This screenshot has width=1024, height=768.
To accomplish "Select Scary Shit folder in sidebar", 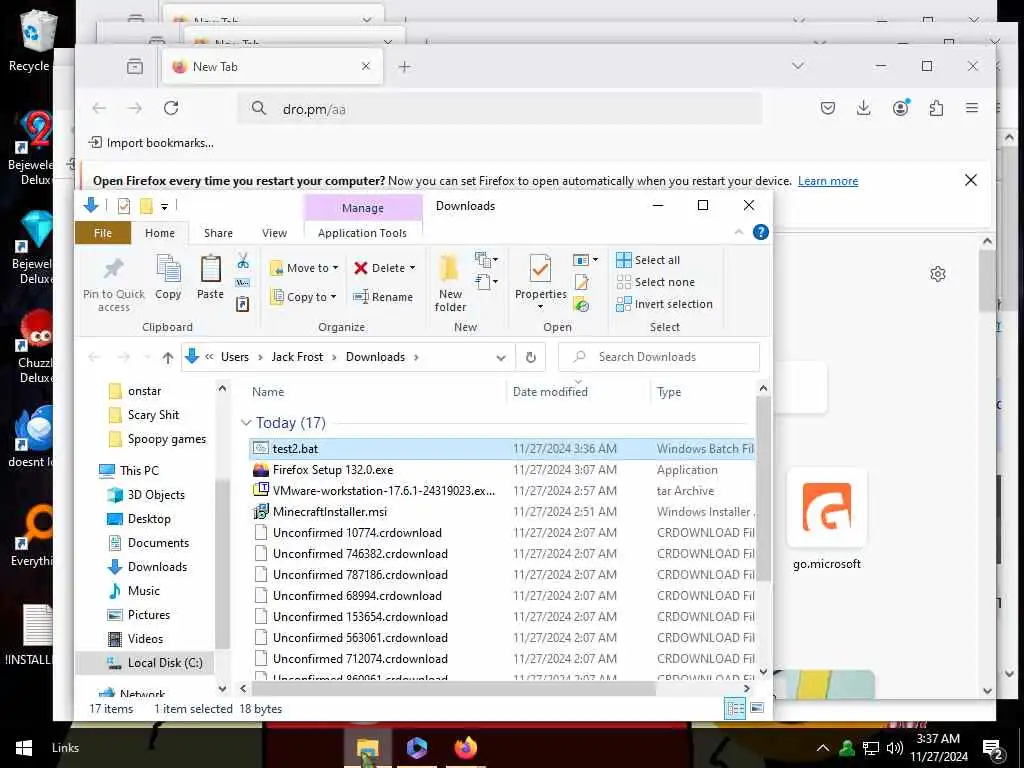I will [153, 415].
